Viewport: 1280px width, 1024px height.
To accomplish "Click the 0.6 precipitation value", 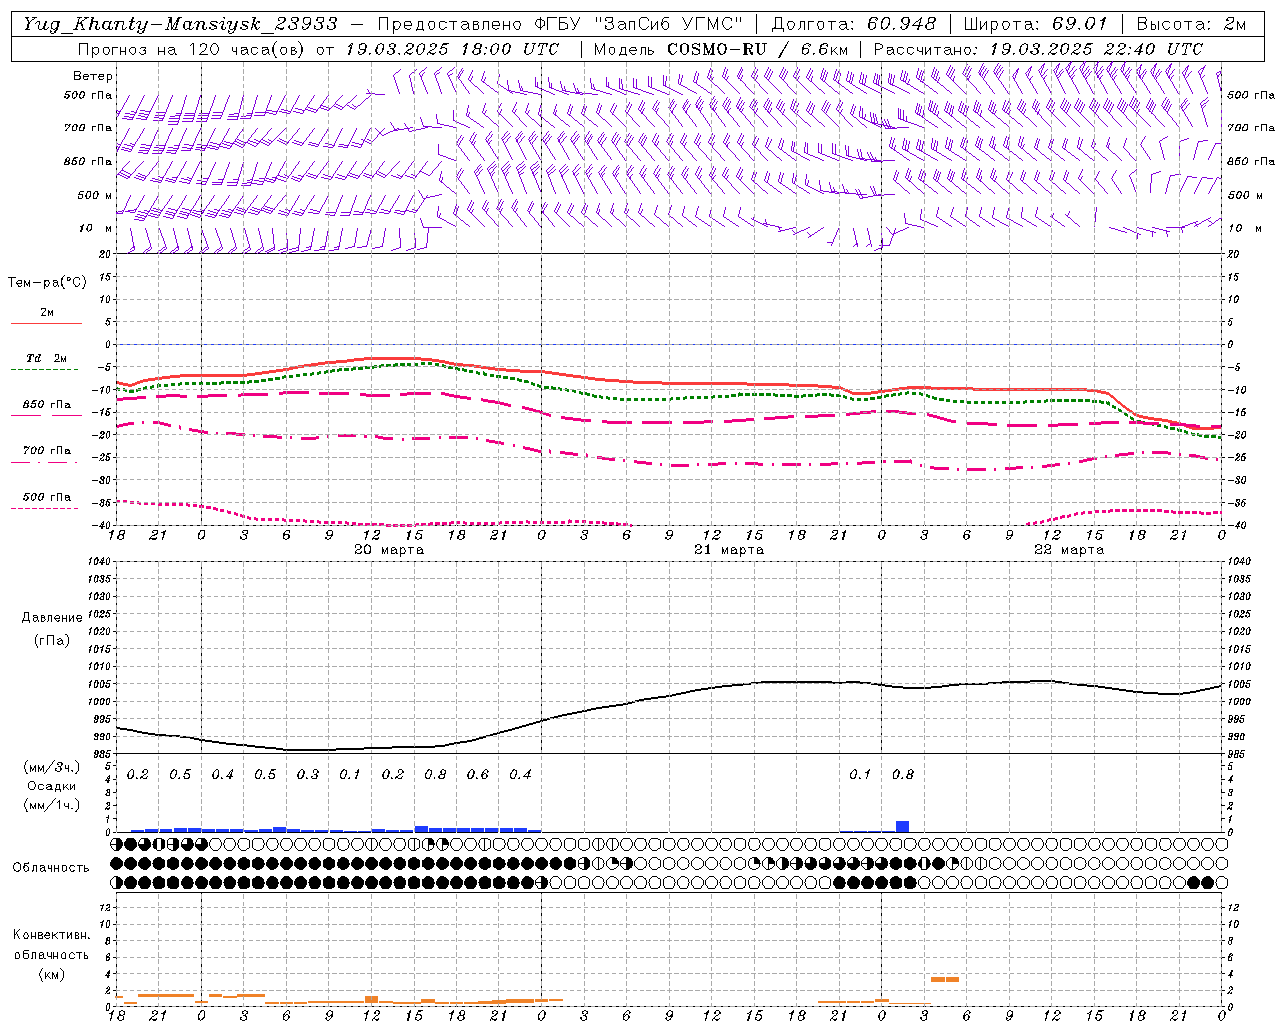I will (x=478, y=775).
